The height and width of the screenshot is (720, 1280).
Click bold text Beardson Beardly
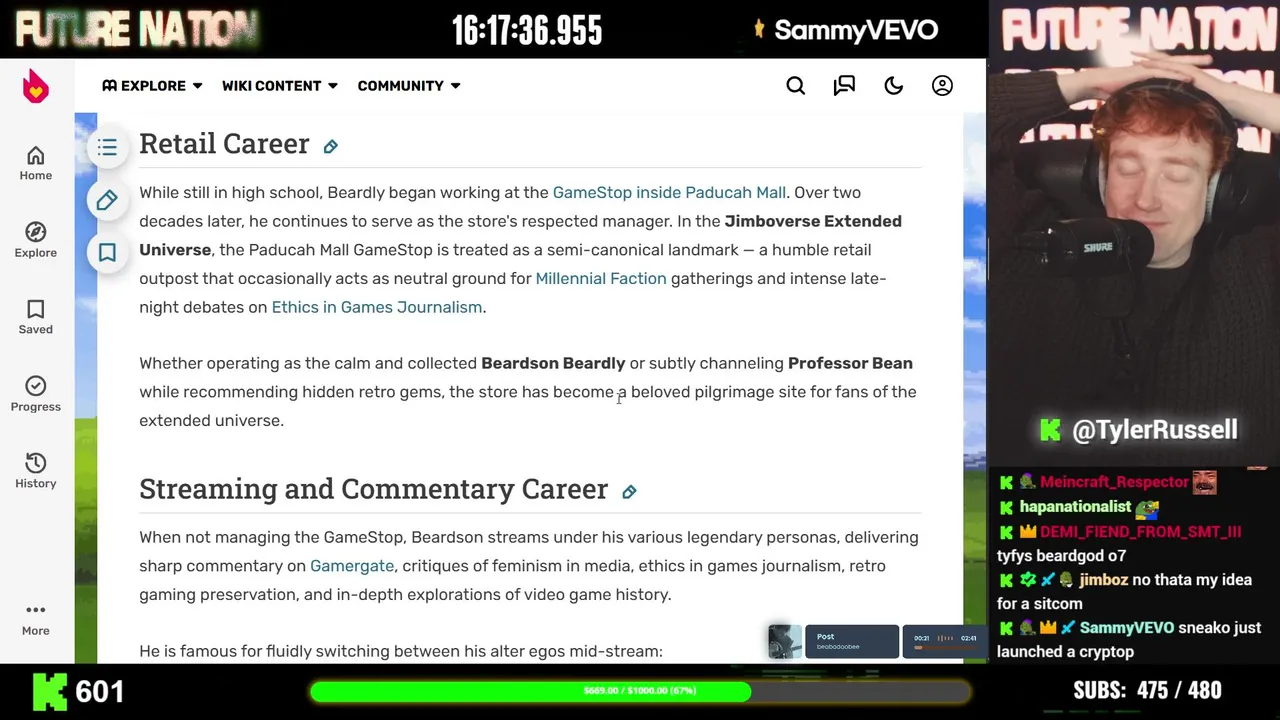coord(553,363)
